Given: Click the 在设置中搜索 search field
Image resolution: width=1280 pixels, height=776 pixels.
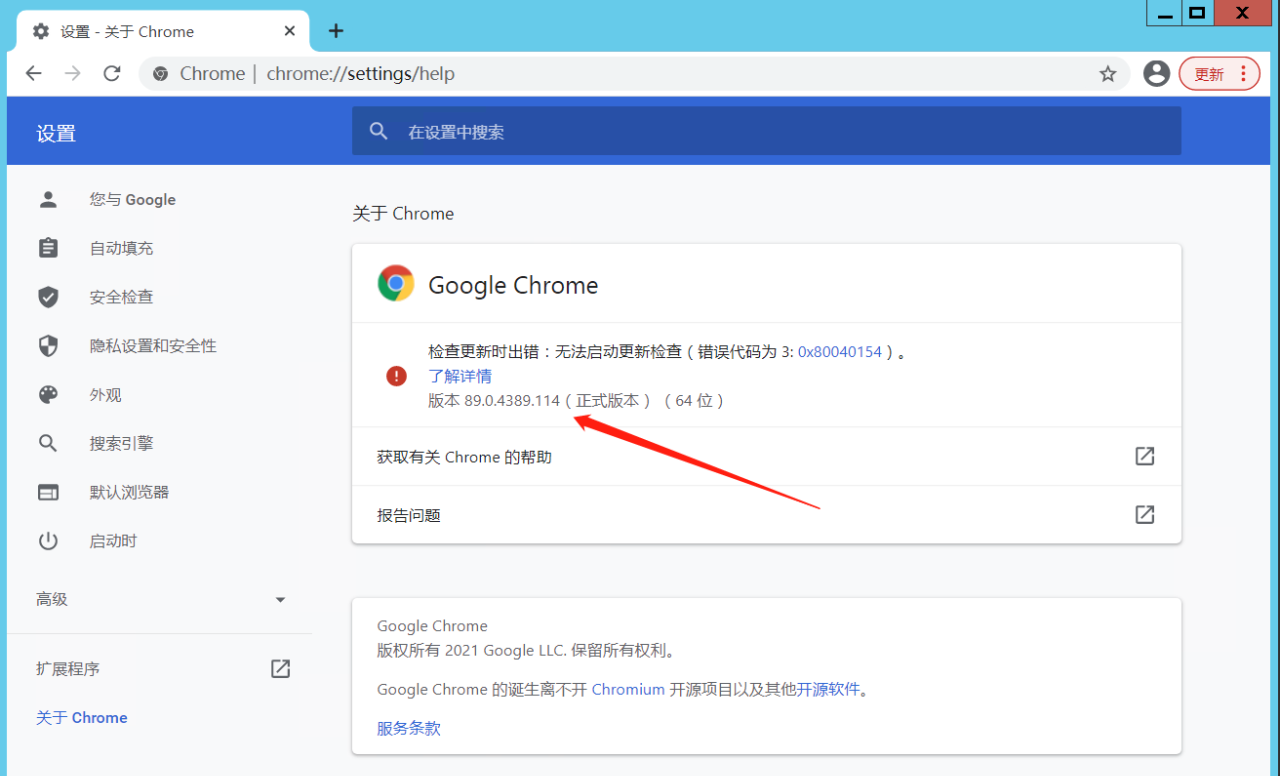Looking at the screenshot, I should click(766, 131).
